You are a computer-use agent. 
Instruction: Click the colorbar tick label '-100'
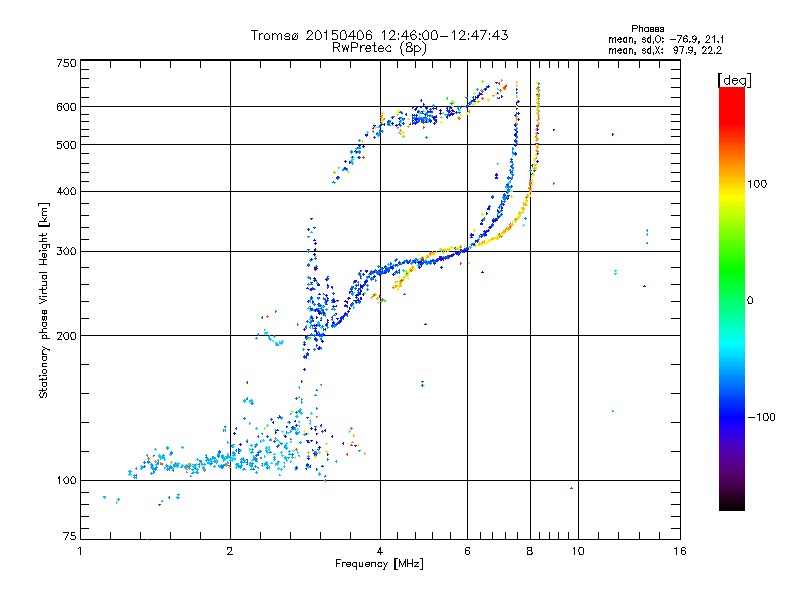[761, 417]
